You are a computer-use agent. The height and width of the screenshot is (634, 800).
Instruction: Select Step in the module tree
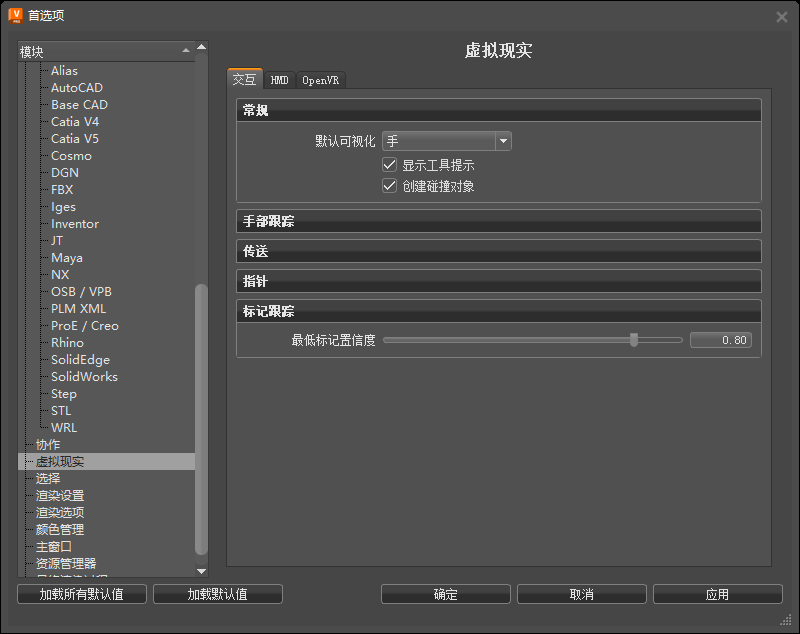coord(64,394)
